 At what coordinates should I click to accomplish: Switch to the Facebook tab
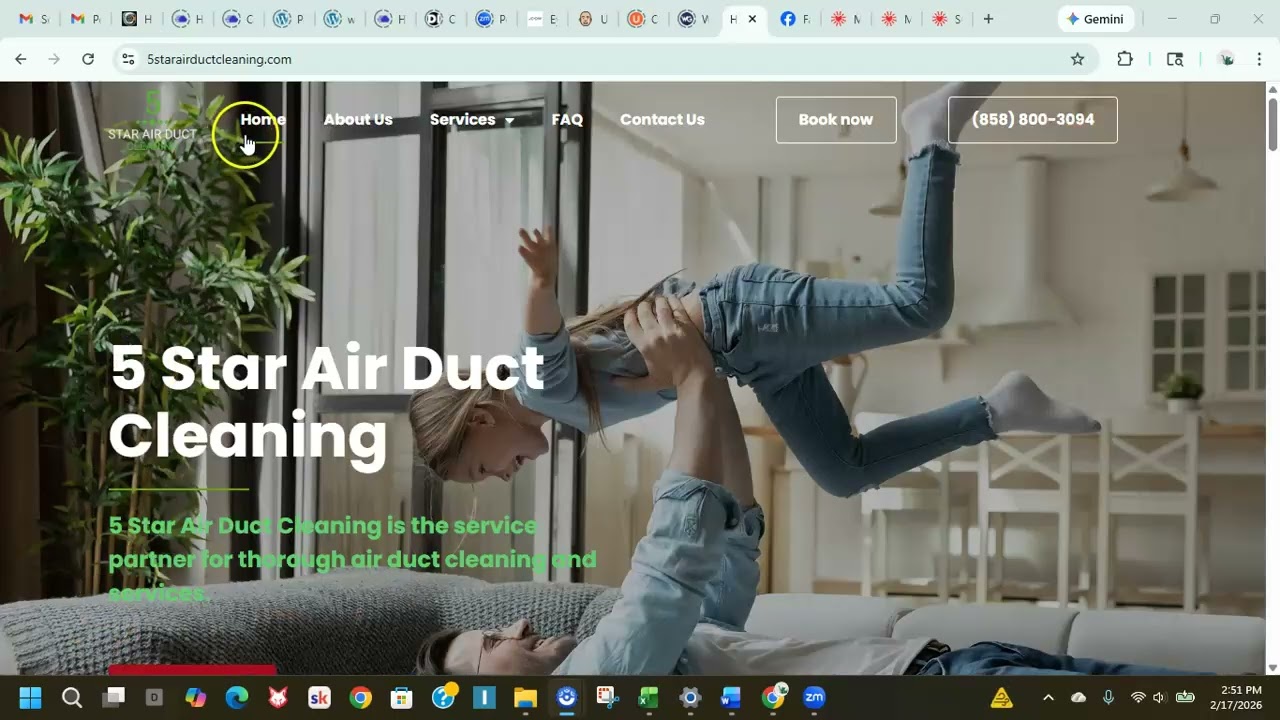tap(795, 19)
